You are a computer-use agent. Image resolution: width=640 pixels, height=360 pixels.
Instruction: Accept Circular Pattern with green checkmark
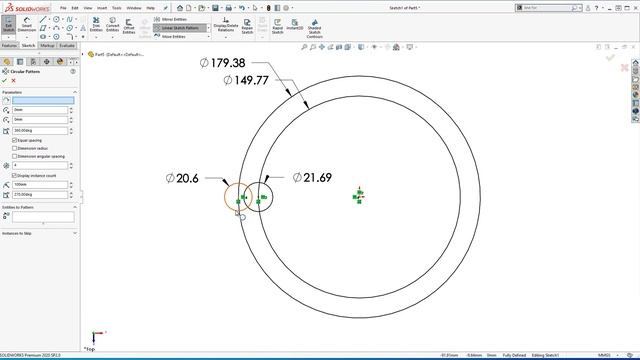click(4, 80)
